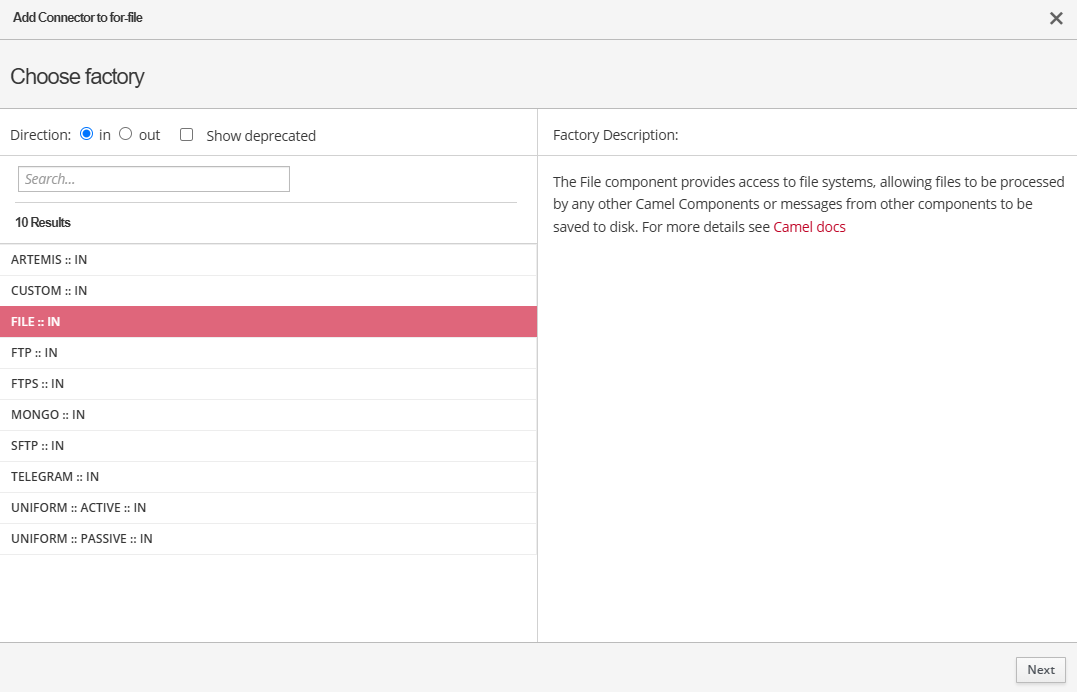Select ARTEMIS :: IN factory
The width and height of the screenshot is (1077, 692).
[49, 260]
